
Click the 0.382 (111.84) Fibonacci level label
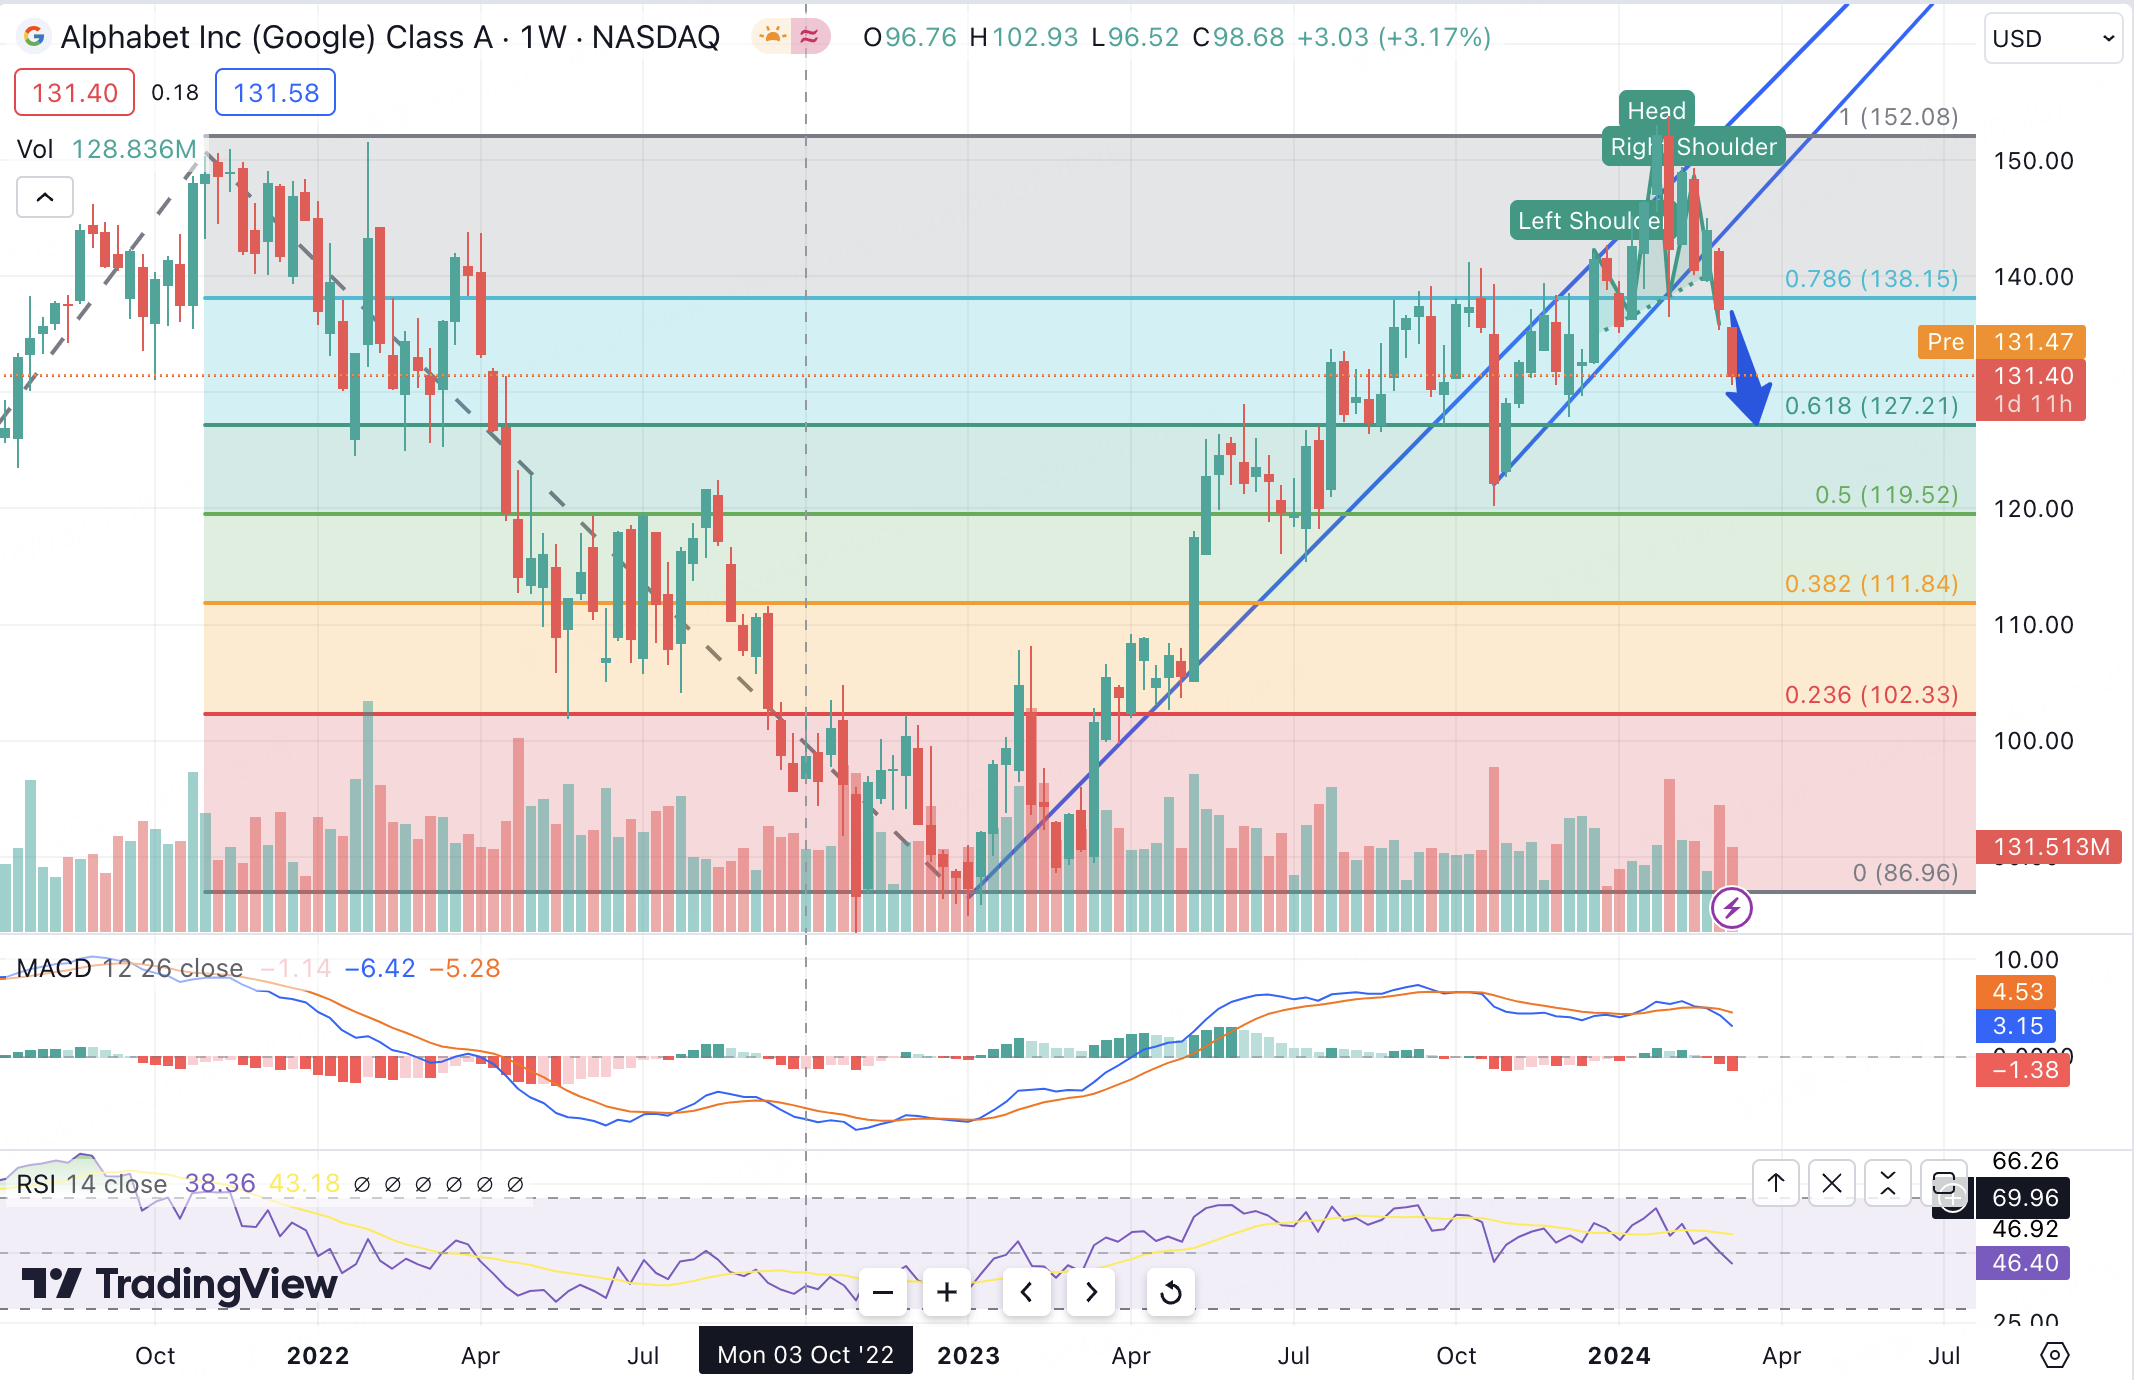pyautogui.click(x=1871, y=583)
